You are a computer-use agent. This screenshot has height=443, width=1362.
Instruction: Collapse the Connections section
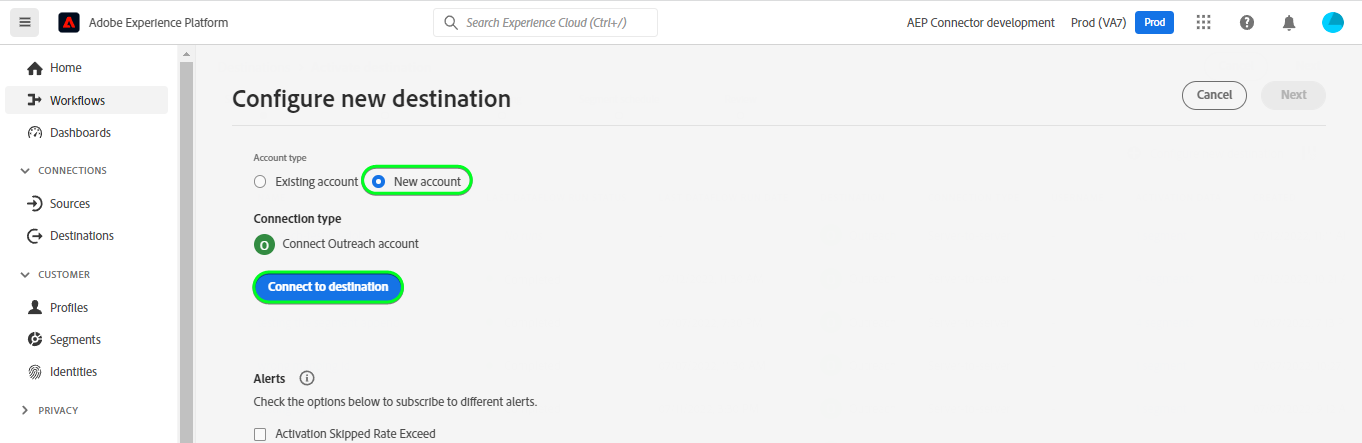(x=25, y=171)
